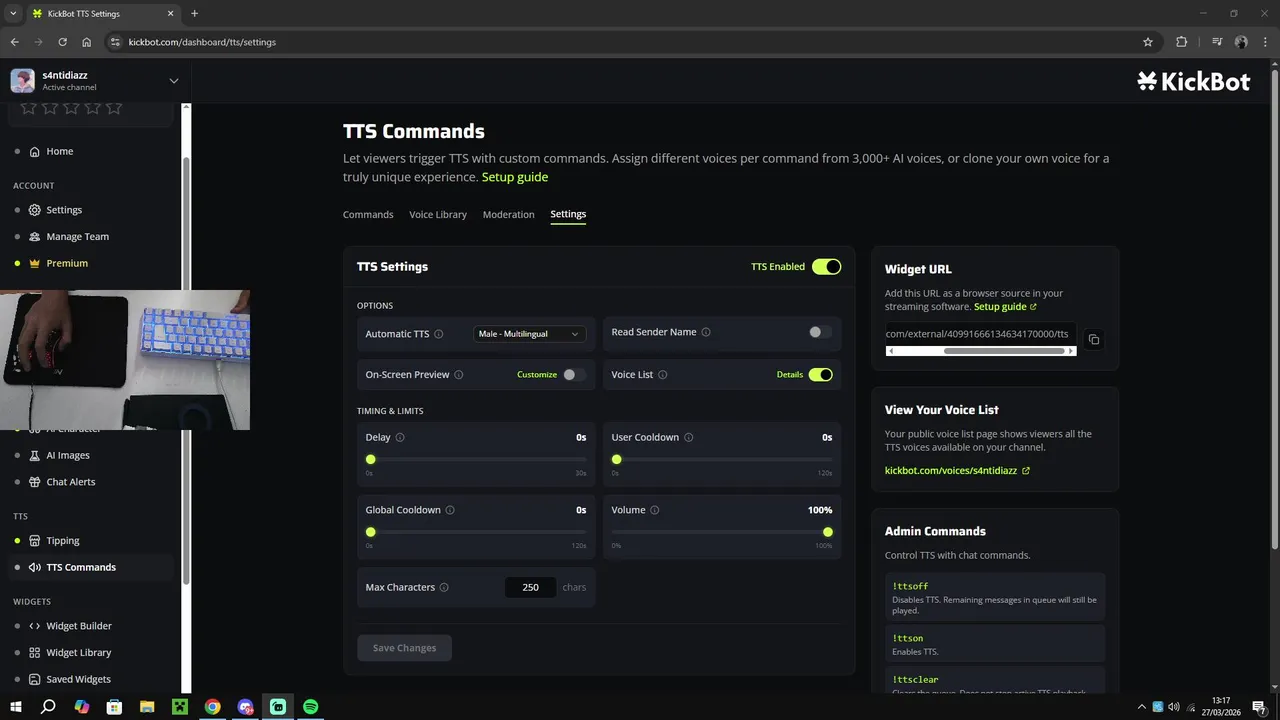Click the Global Cooldown slider handle
1280x720 pixels.
pyautogui.click(x=371, y=532)
